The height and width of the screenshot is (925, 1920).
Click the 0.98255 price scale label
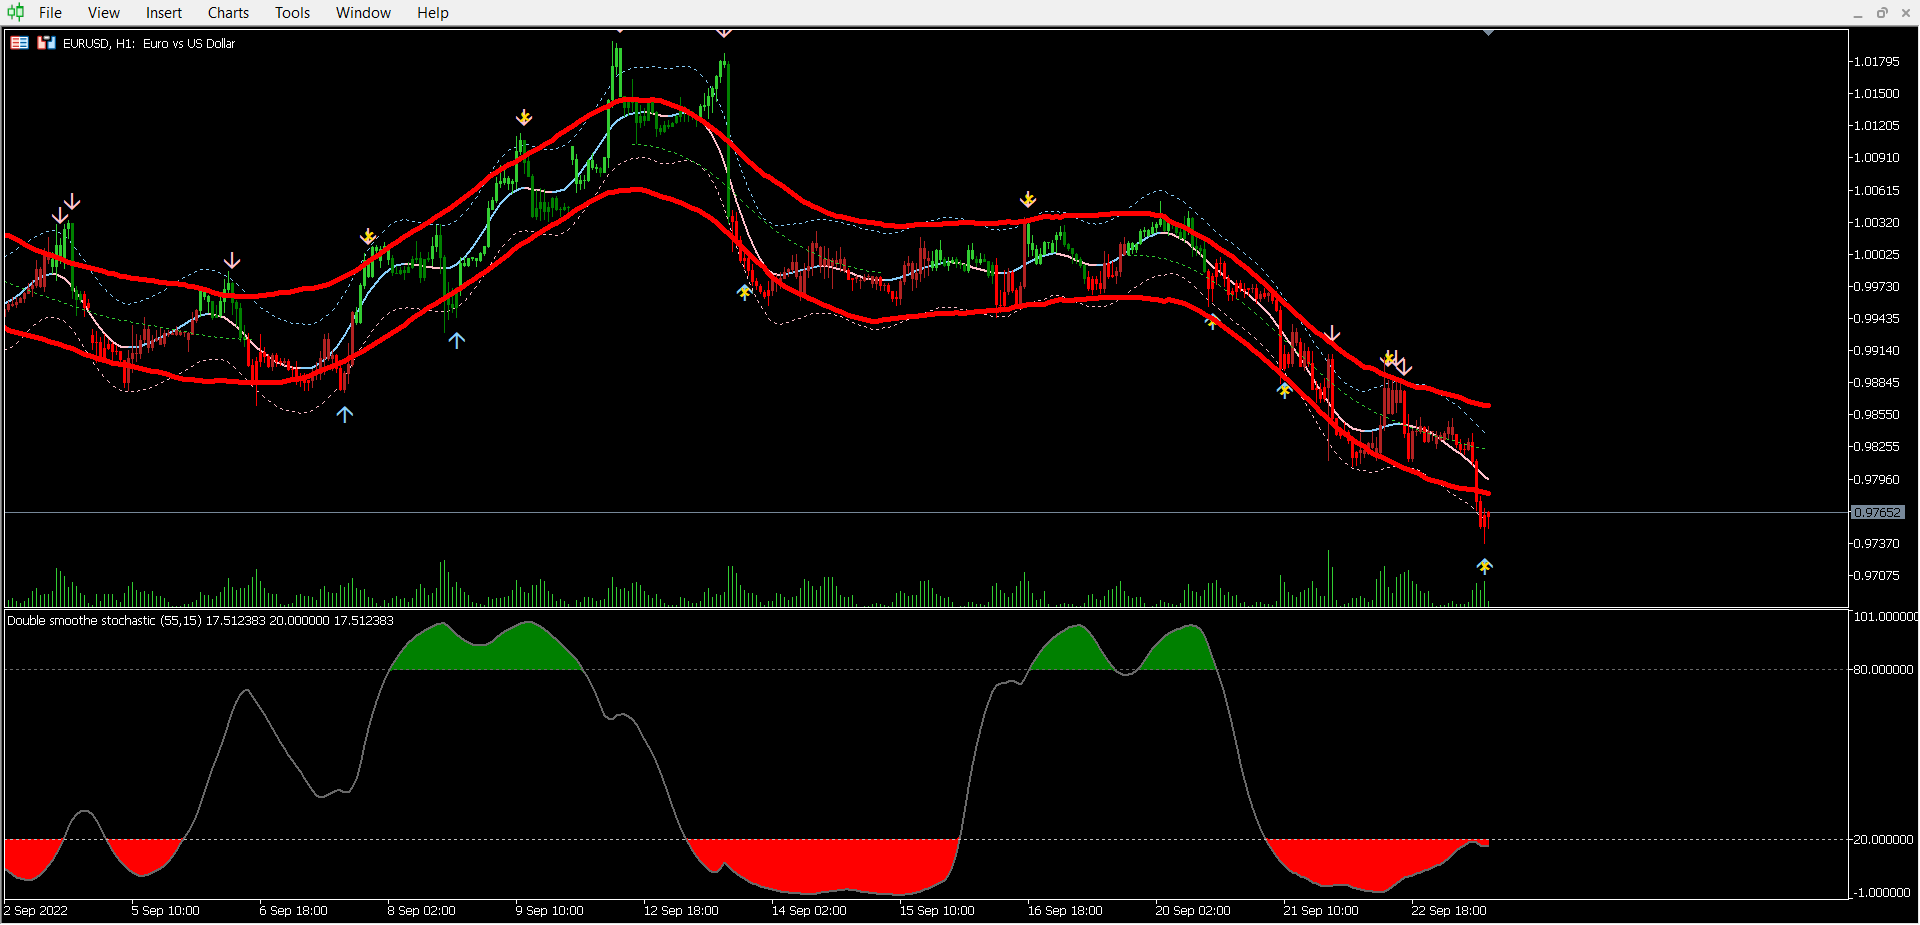point(1876,447)
